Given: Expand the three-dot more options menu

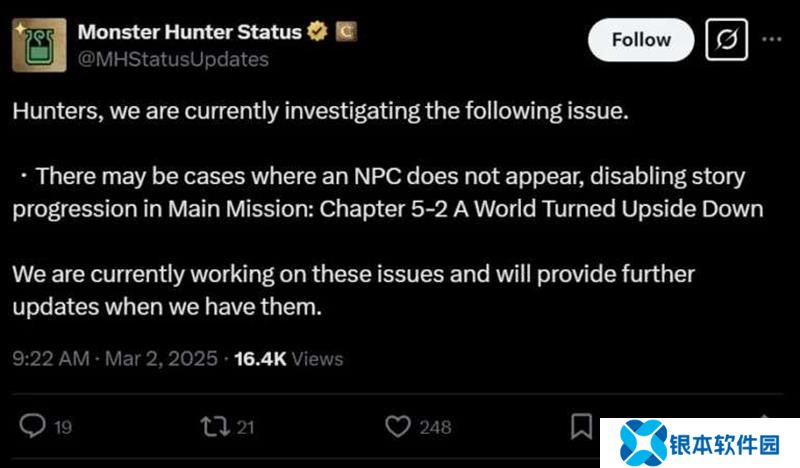Looking at the screenshot, I should [x=773, y=39].
